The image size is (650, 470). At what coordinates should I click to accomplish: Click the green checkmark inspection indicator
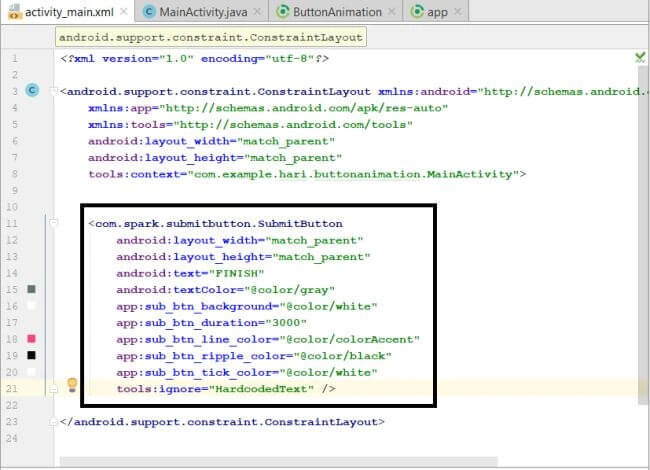pos(640,57)
